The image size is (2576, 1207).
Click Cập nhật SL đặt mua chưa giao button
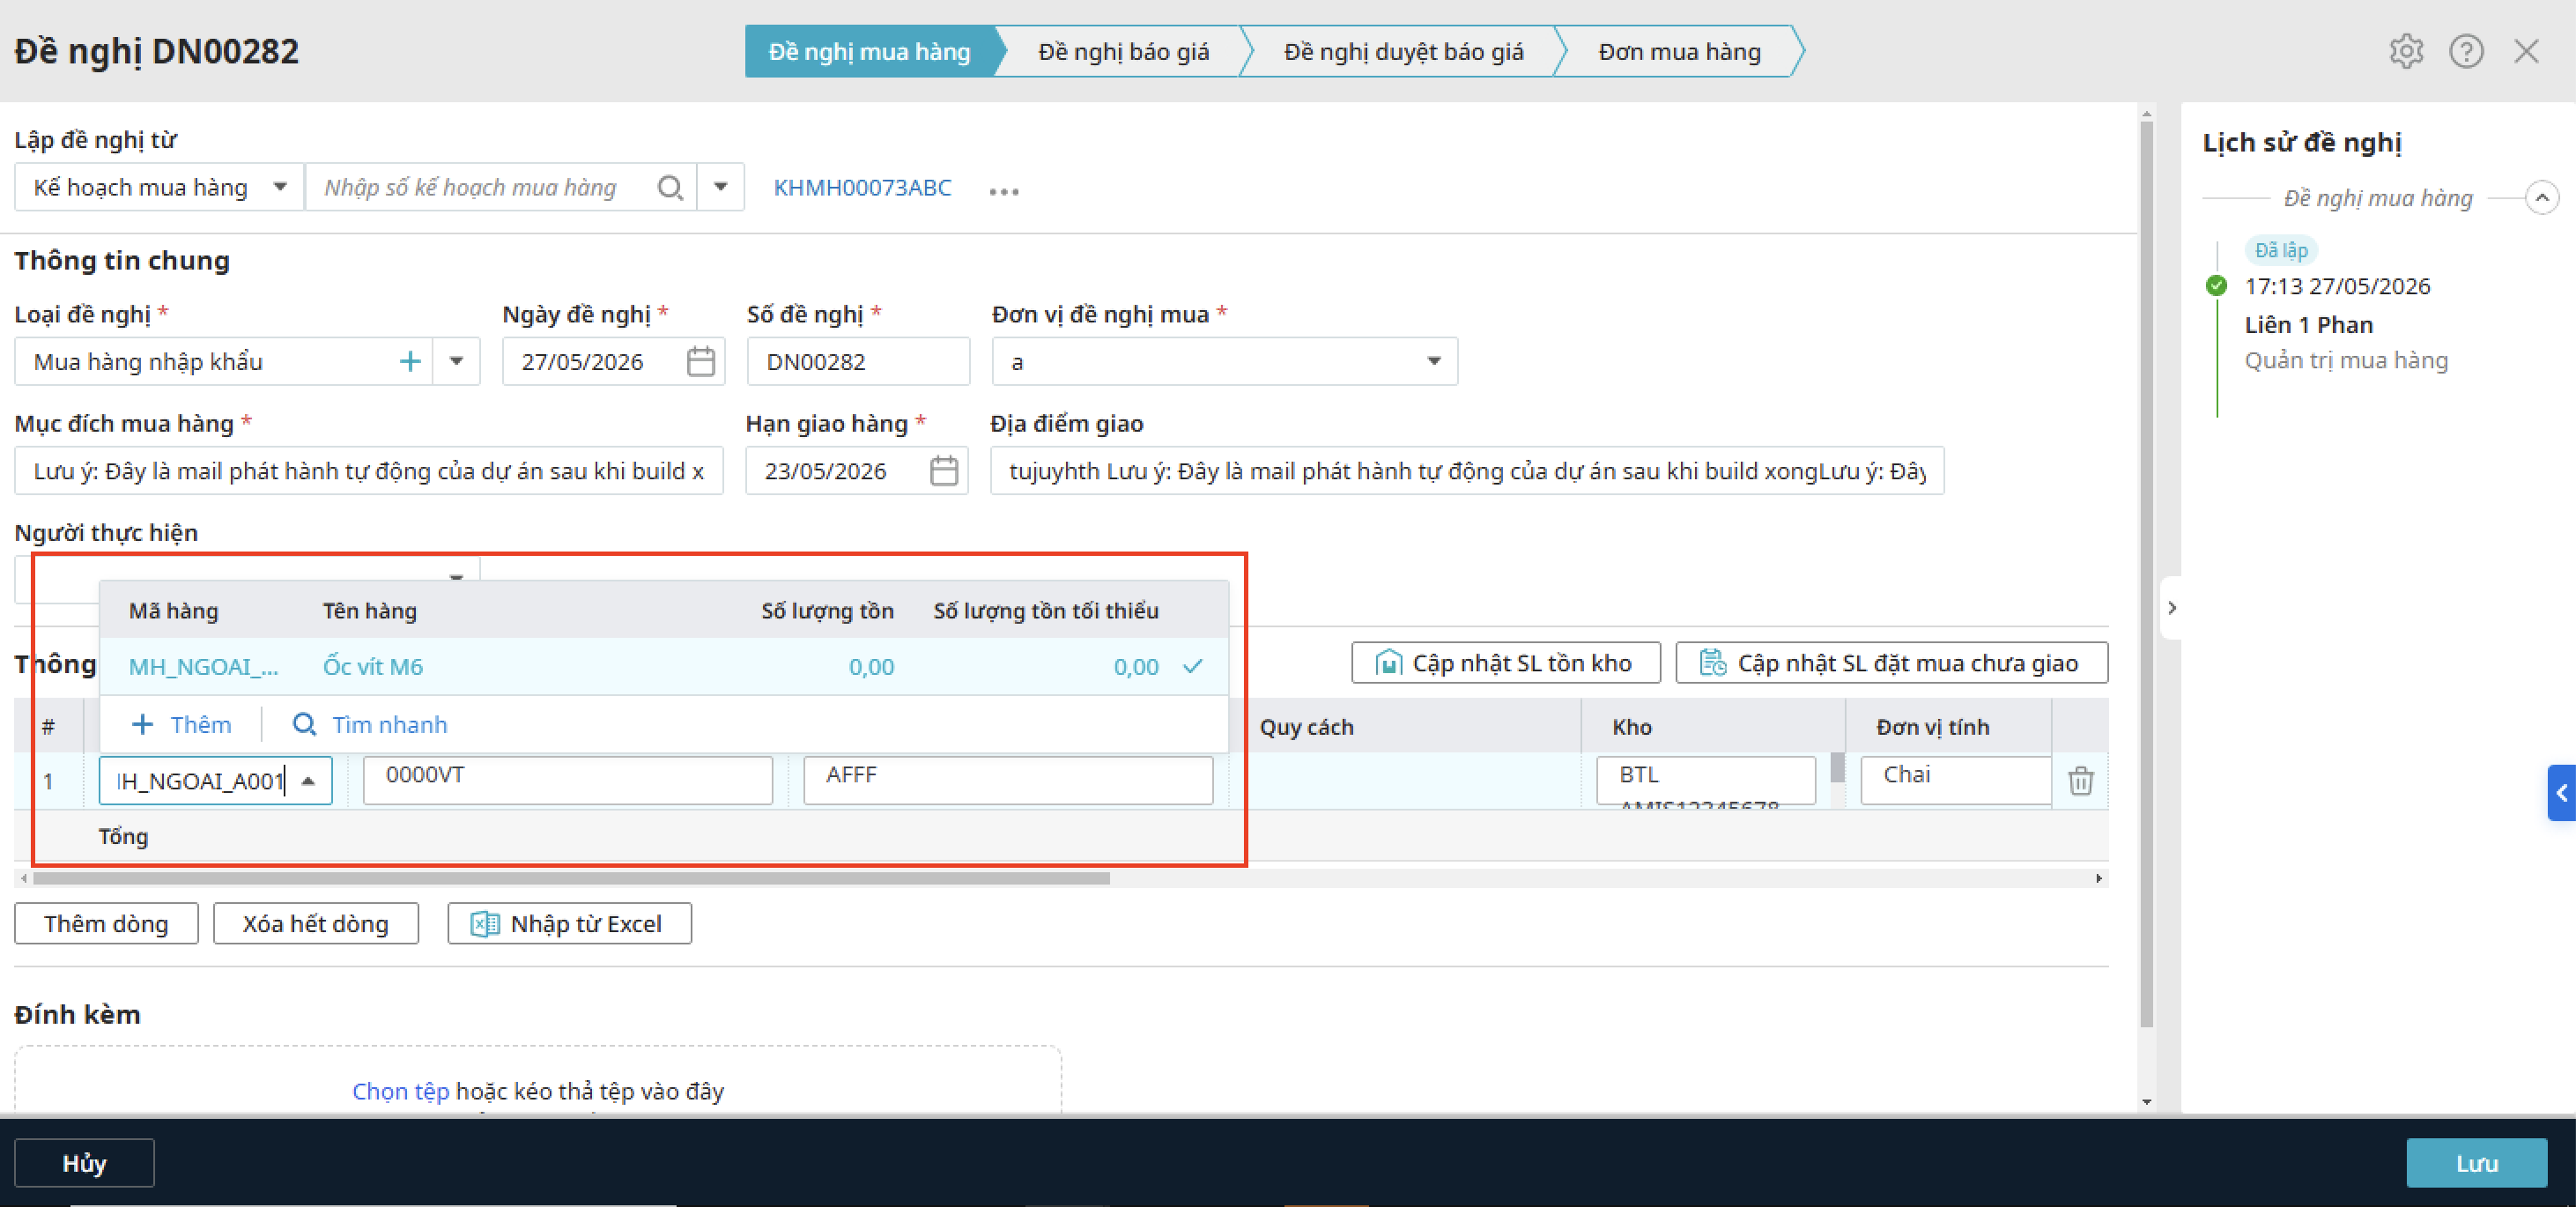click(x=1891, y=662)
